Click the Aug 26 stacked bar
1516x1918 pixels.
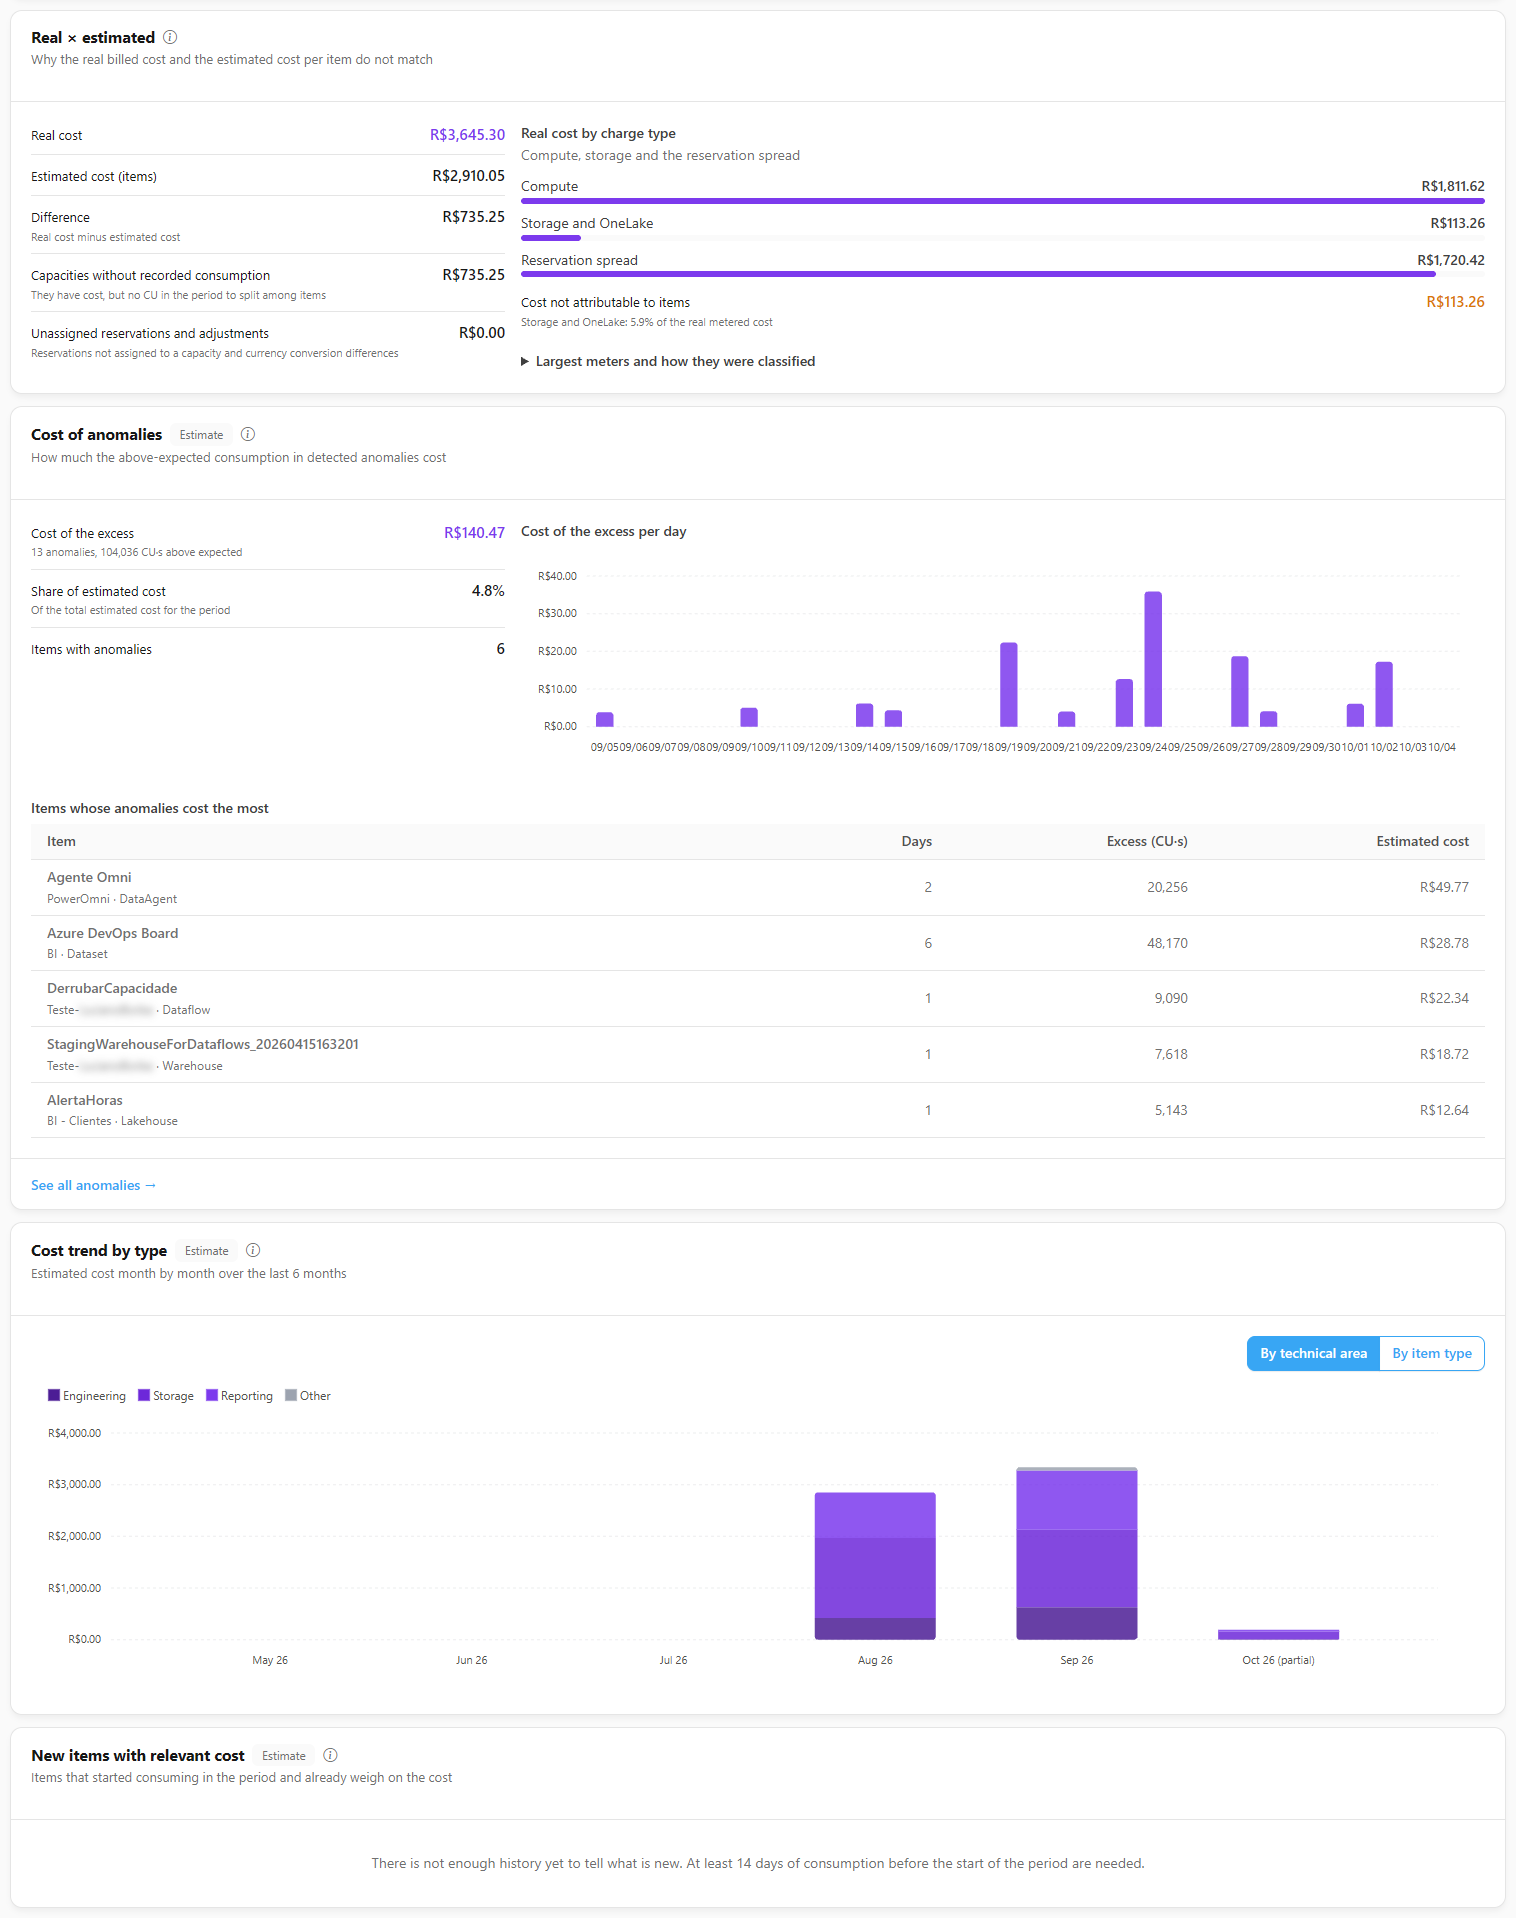(x=875, y=1566)
